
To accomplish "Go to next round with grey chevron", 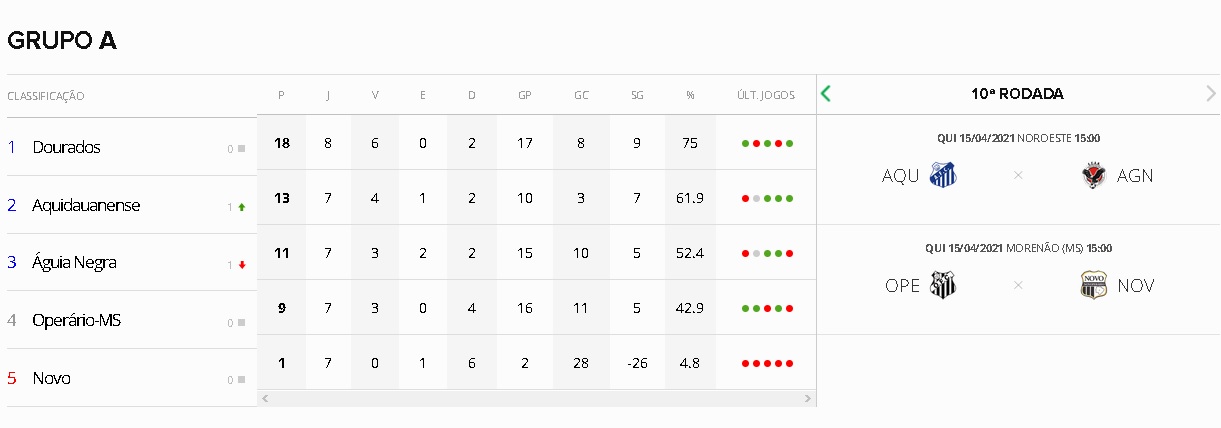I will (x=1211, y=94).
